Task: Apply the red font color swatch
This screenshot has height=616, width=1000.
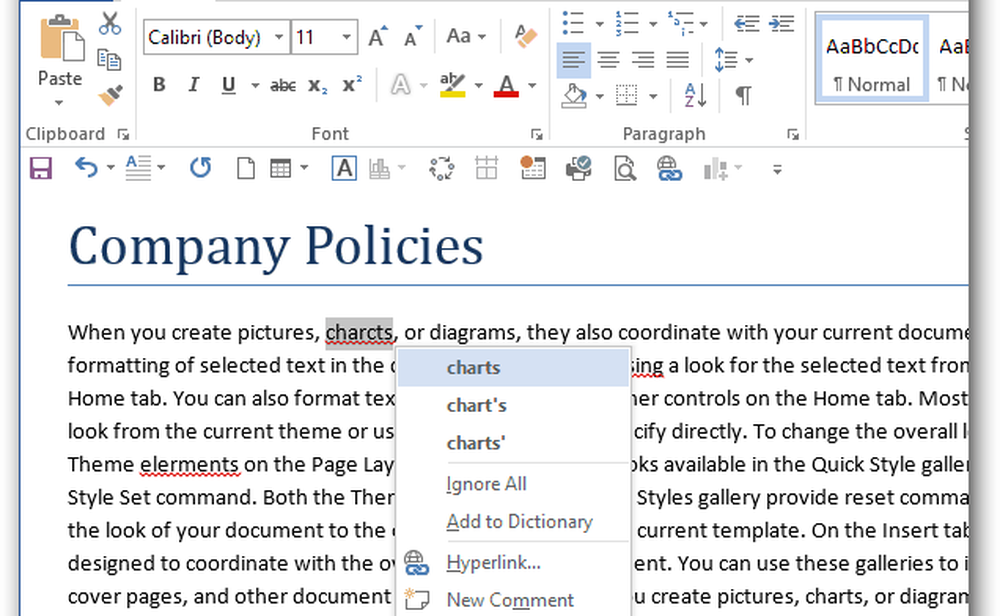Action: point(506,87)
